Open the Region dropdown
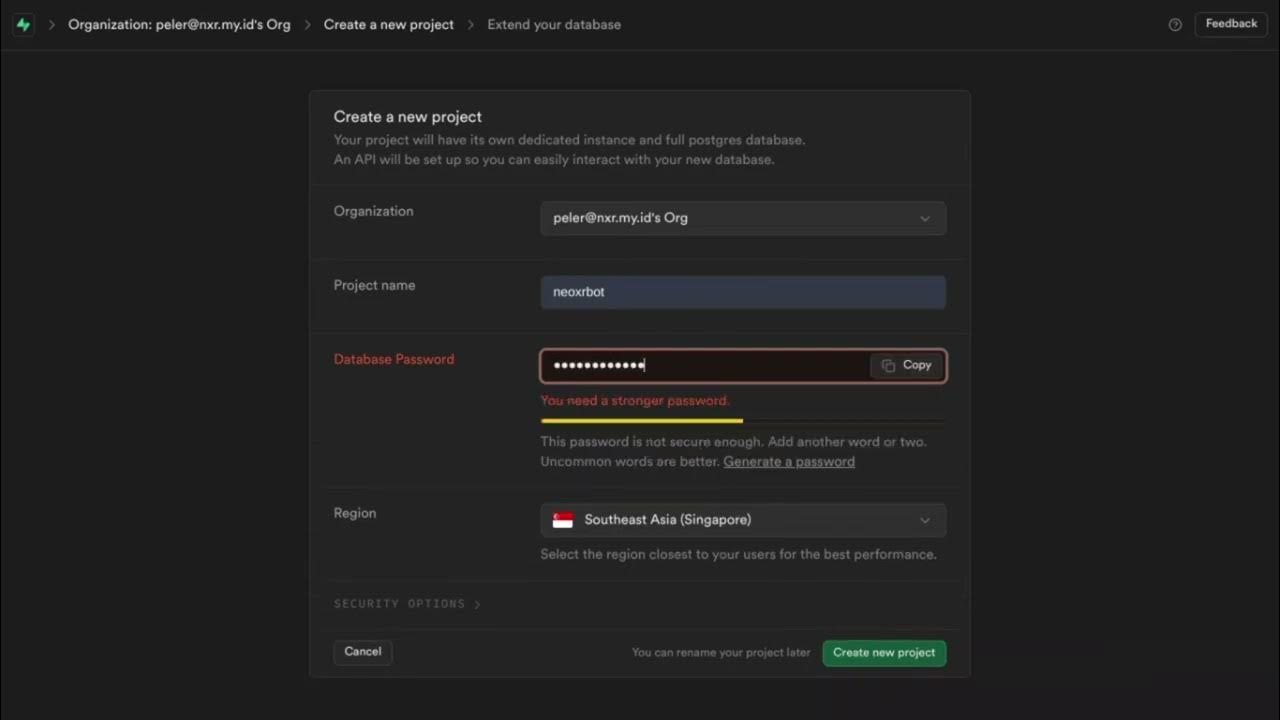This screenshot has height=720, width=1280. (x=742, y=520)
